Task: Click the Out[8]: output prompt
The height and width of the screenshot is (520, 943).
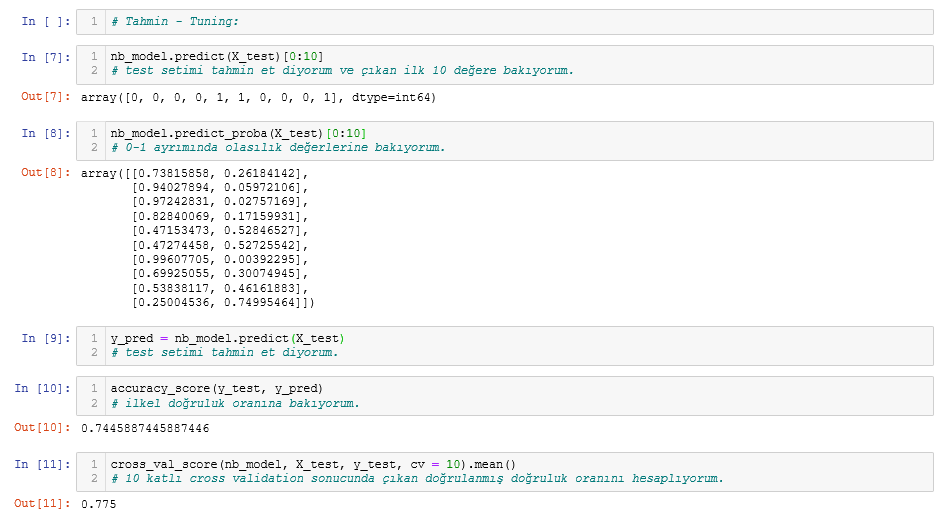Action: coord(46,173)
